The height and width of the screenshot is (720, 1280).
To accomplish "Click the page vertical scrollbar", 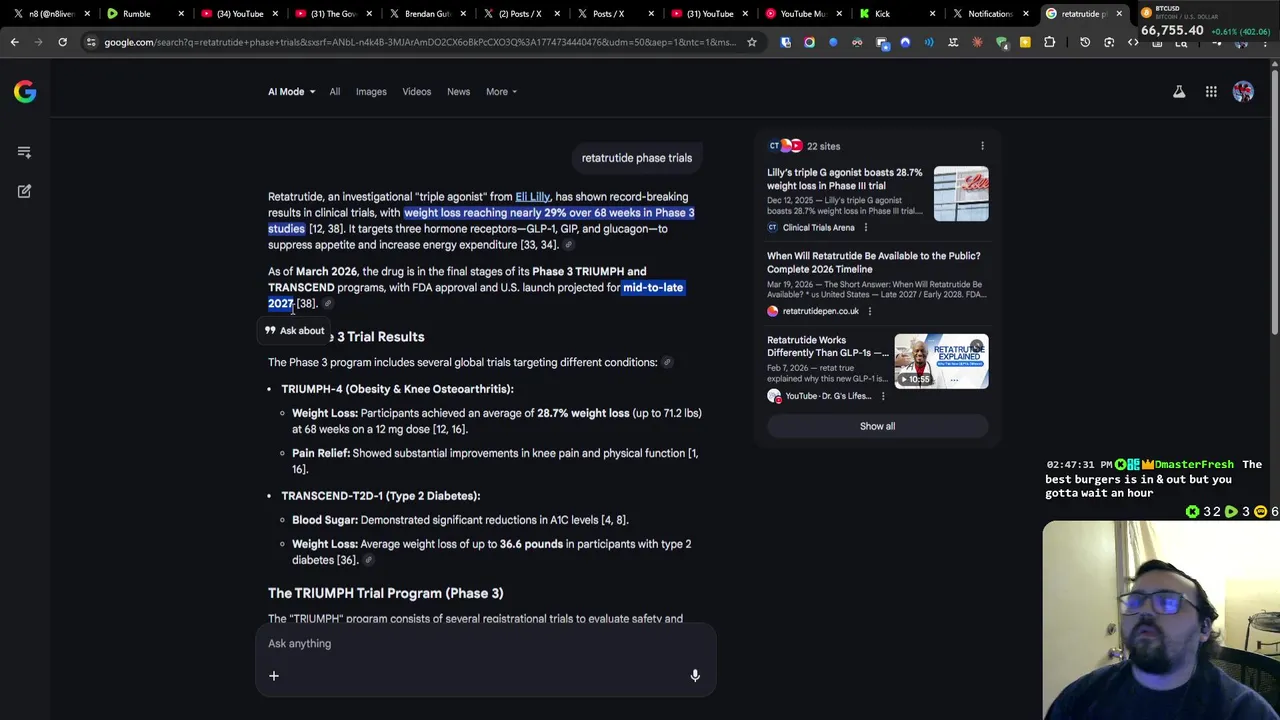I will pos(1274,200).
